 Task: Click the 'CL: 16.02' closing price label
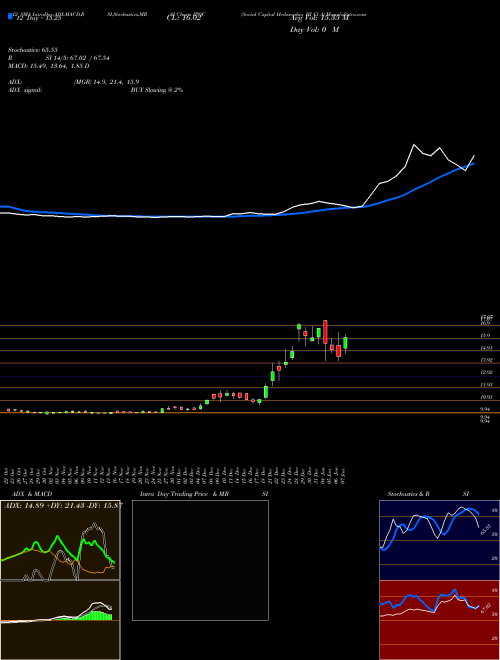tap(184, 19)
